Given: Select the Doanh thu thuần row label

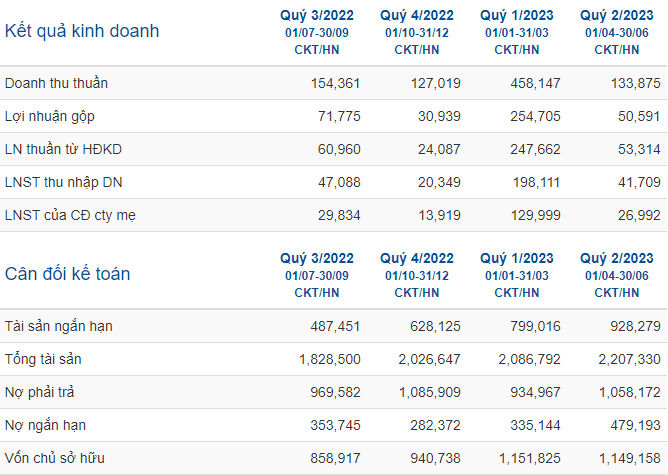Looking at the screenshot, I should 56,83.
